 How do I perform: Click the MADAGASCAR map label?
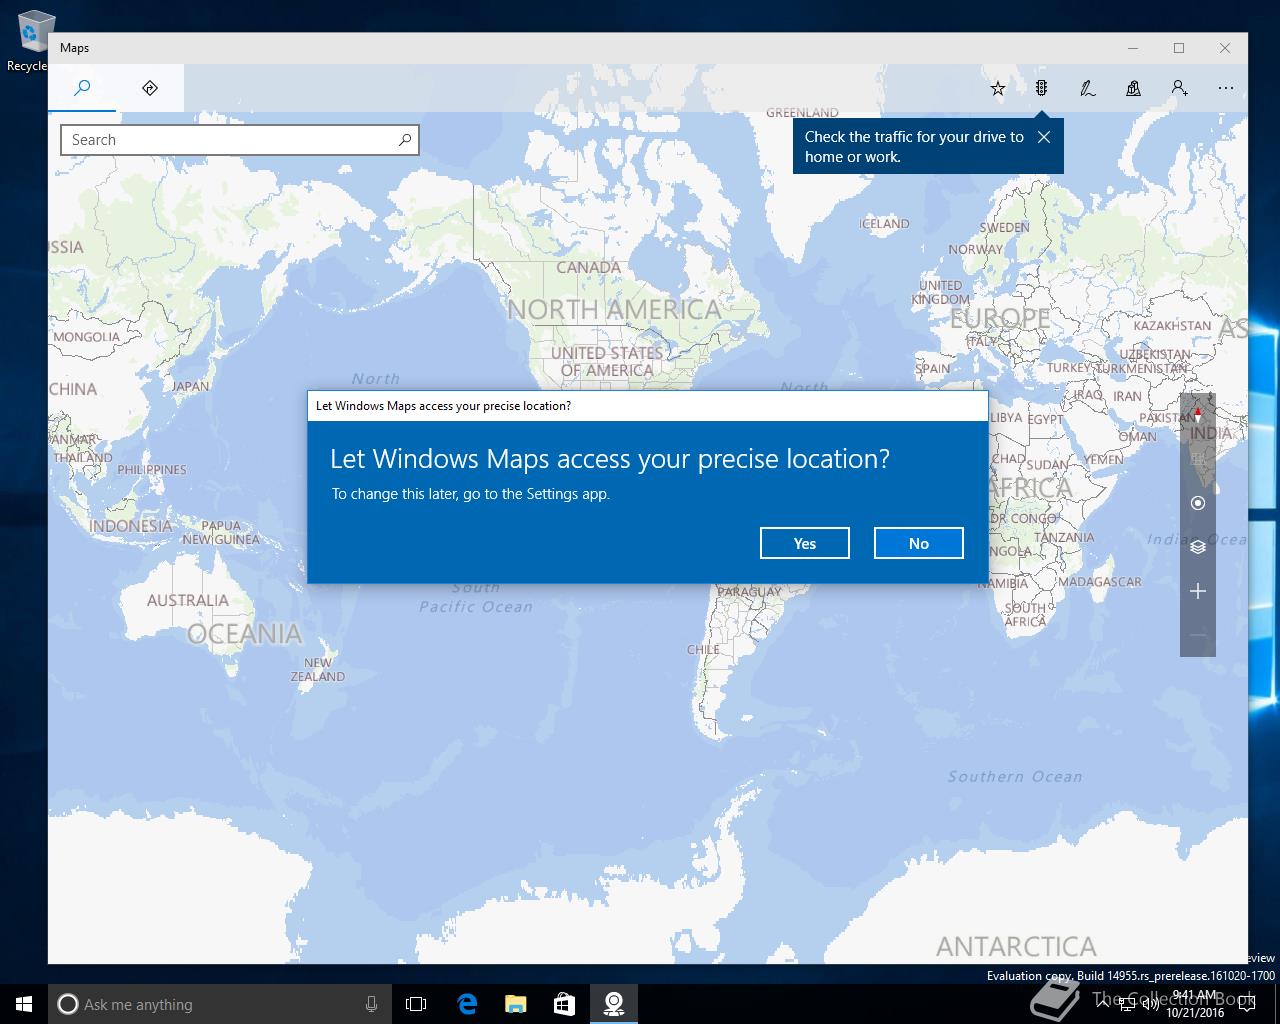(x=1100, y=581)
